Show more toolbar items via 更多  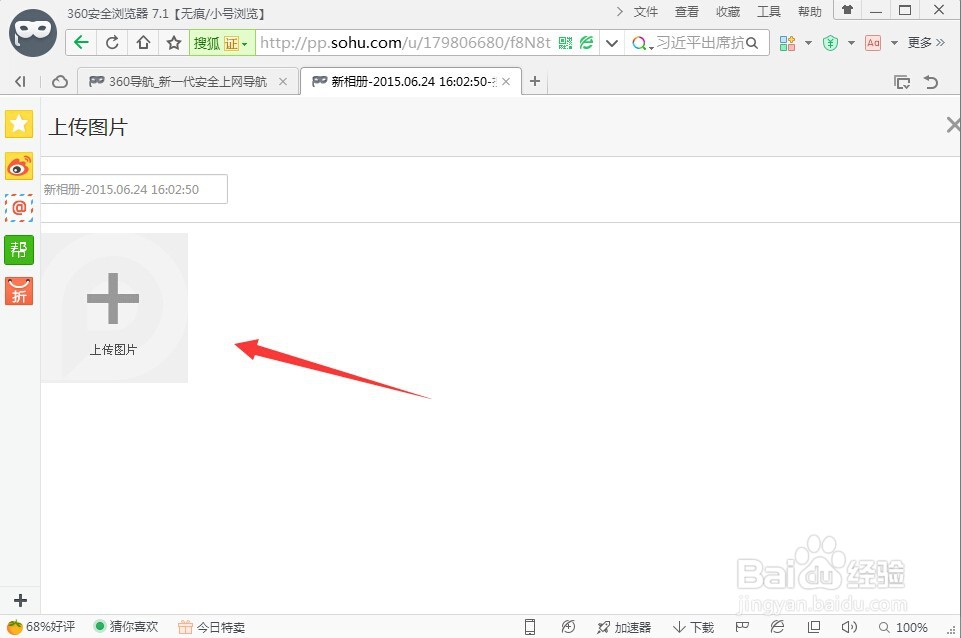click(x=926, y=42)
